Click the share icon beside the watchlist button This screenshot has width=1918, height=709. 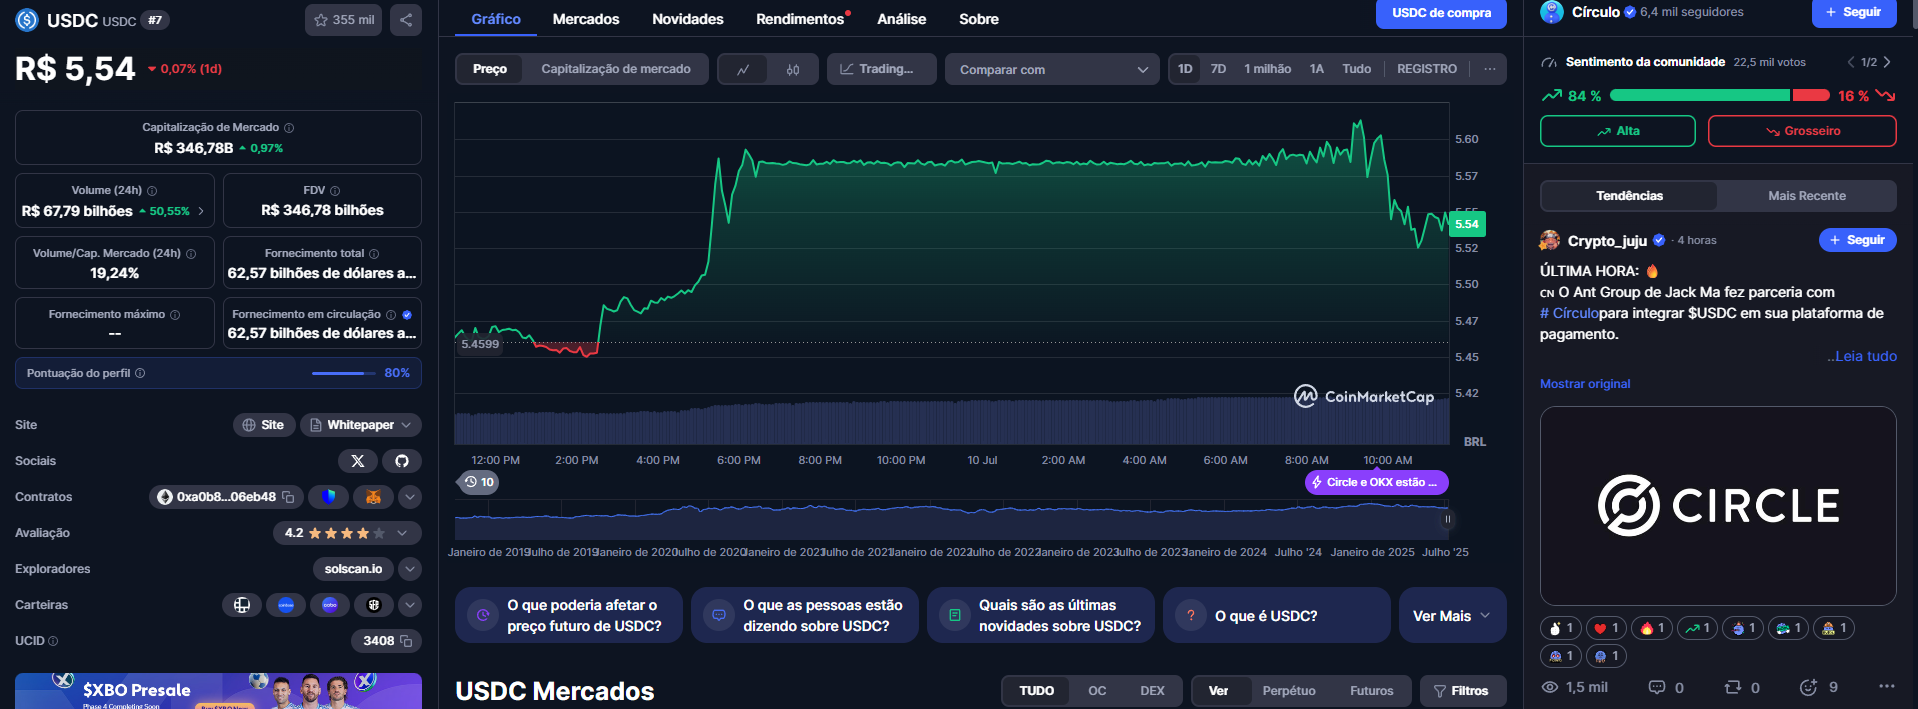406,20
